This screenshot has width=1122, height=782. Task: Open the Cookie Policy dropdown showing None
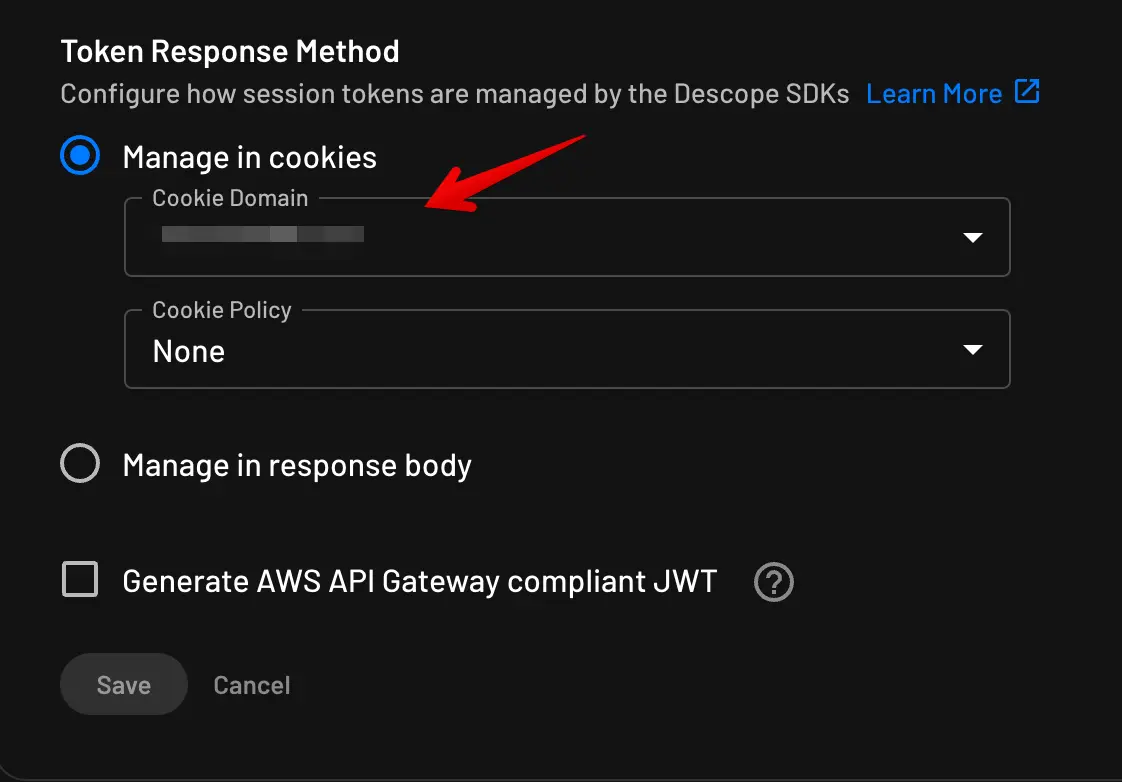tap(567, 349)
